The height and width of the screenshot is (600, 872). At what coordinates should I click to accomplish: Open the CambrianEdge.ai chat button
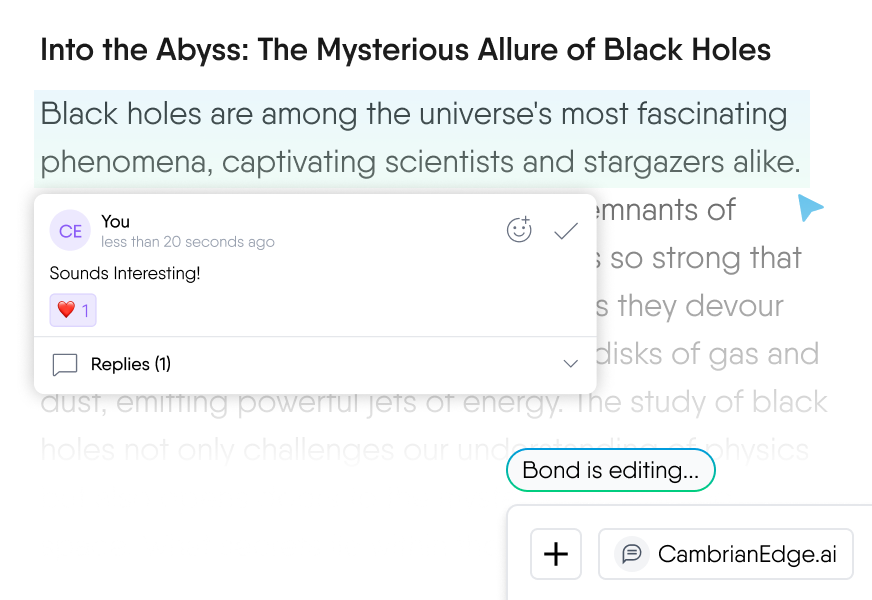click(x=726, y=554)
